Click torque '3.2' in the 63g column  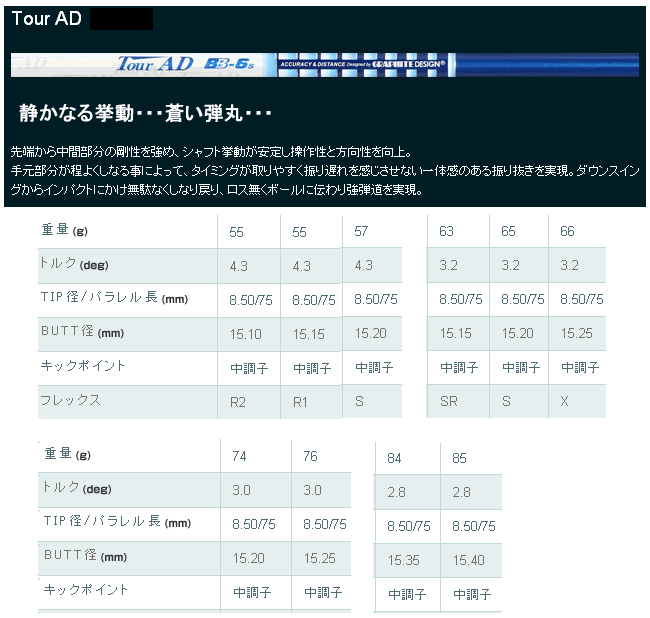point(449,265)
